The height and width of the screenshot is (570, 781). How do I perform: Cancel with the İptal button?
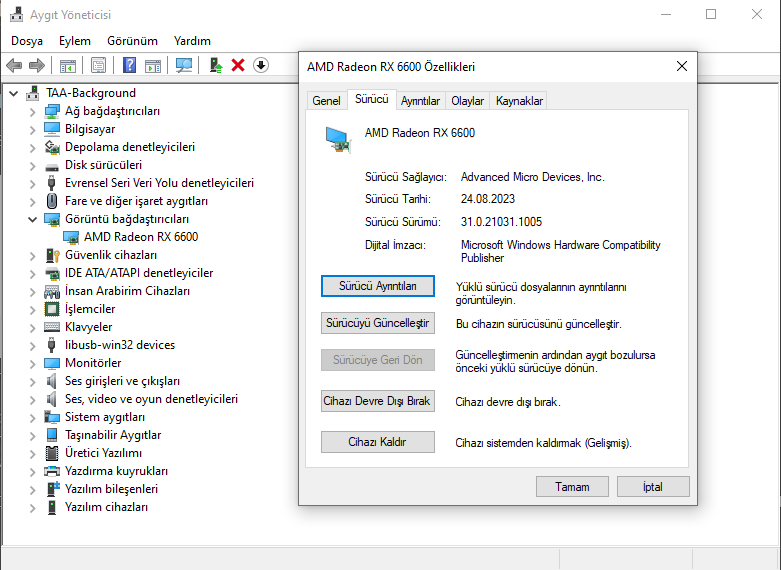(653, 487)
